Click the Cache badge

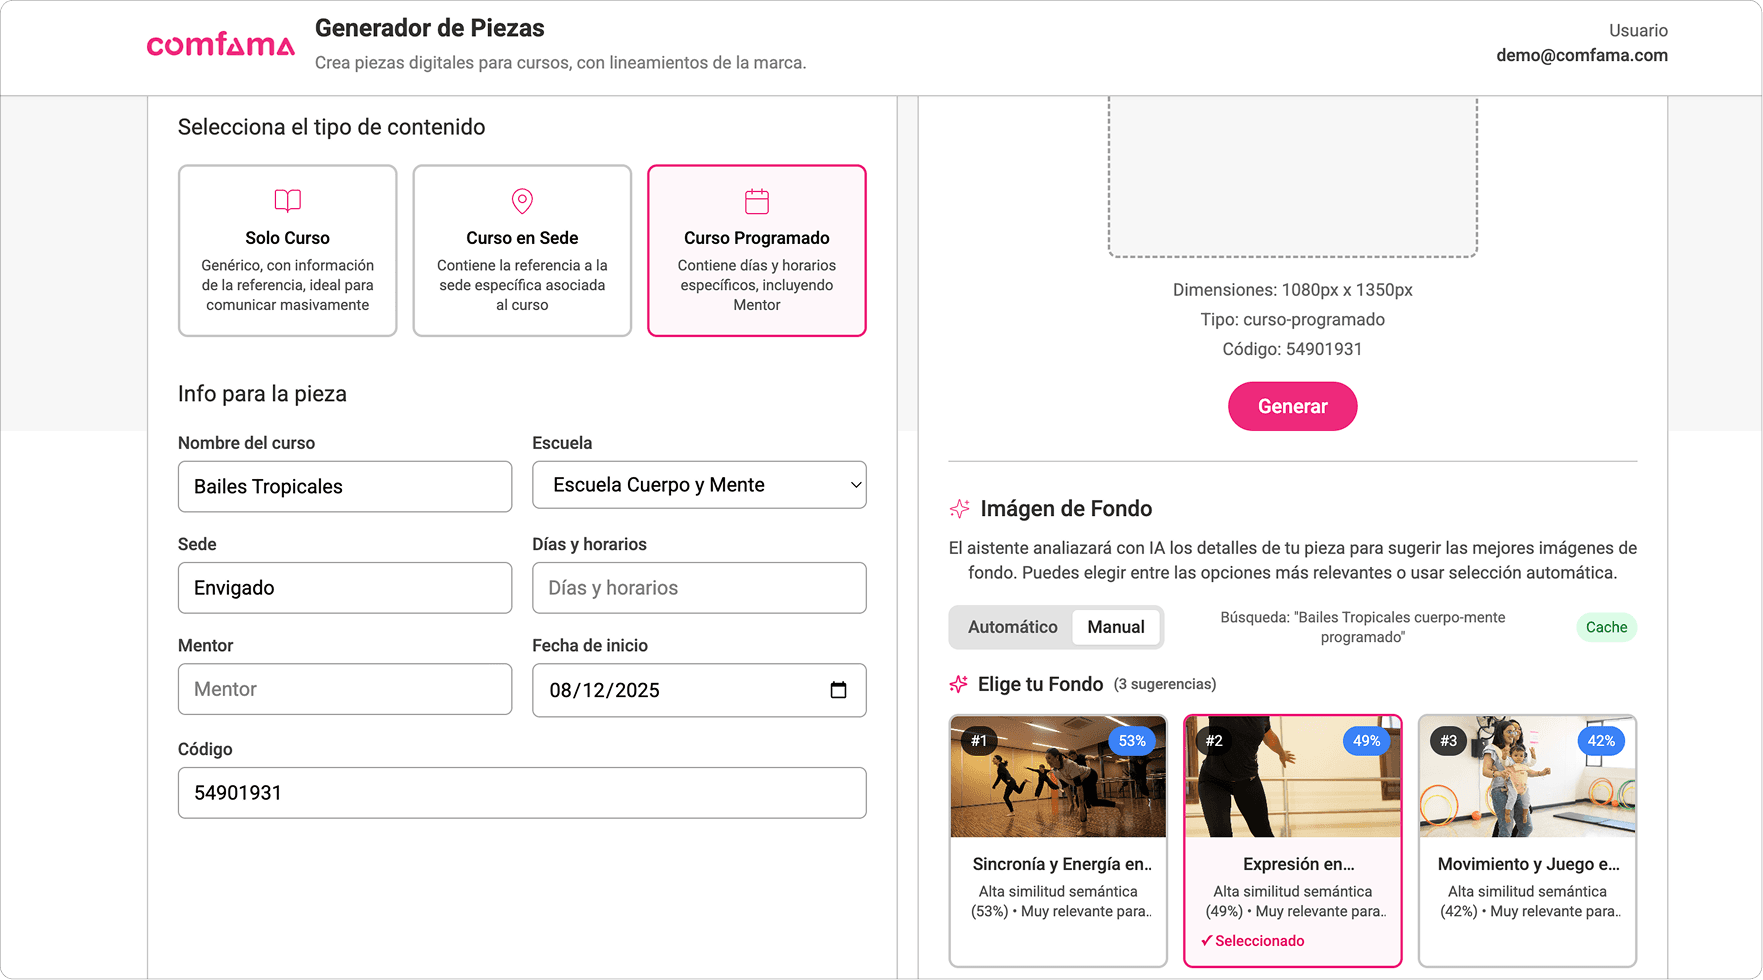pos(1606,627)
